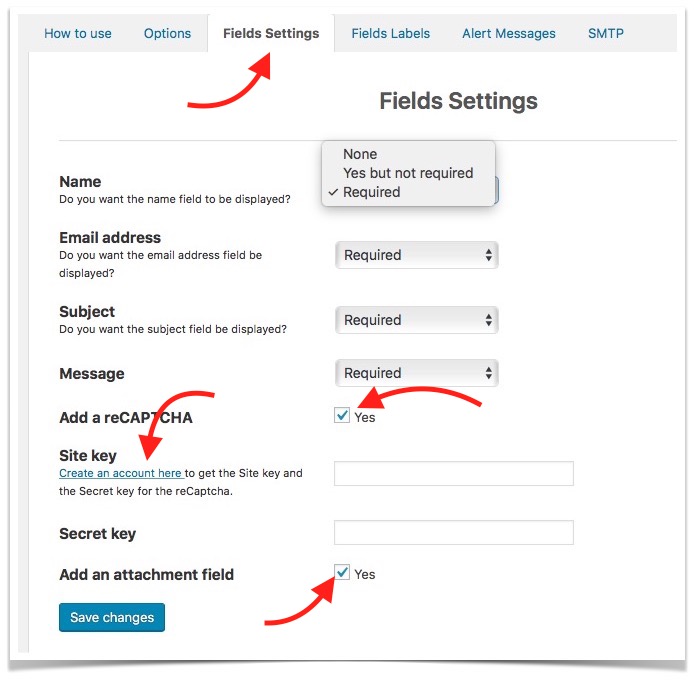Switch to the SMTP tab
Screen dimensions: 699x682
(605, 33)
